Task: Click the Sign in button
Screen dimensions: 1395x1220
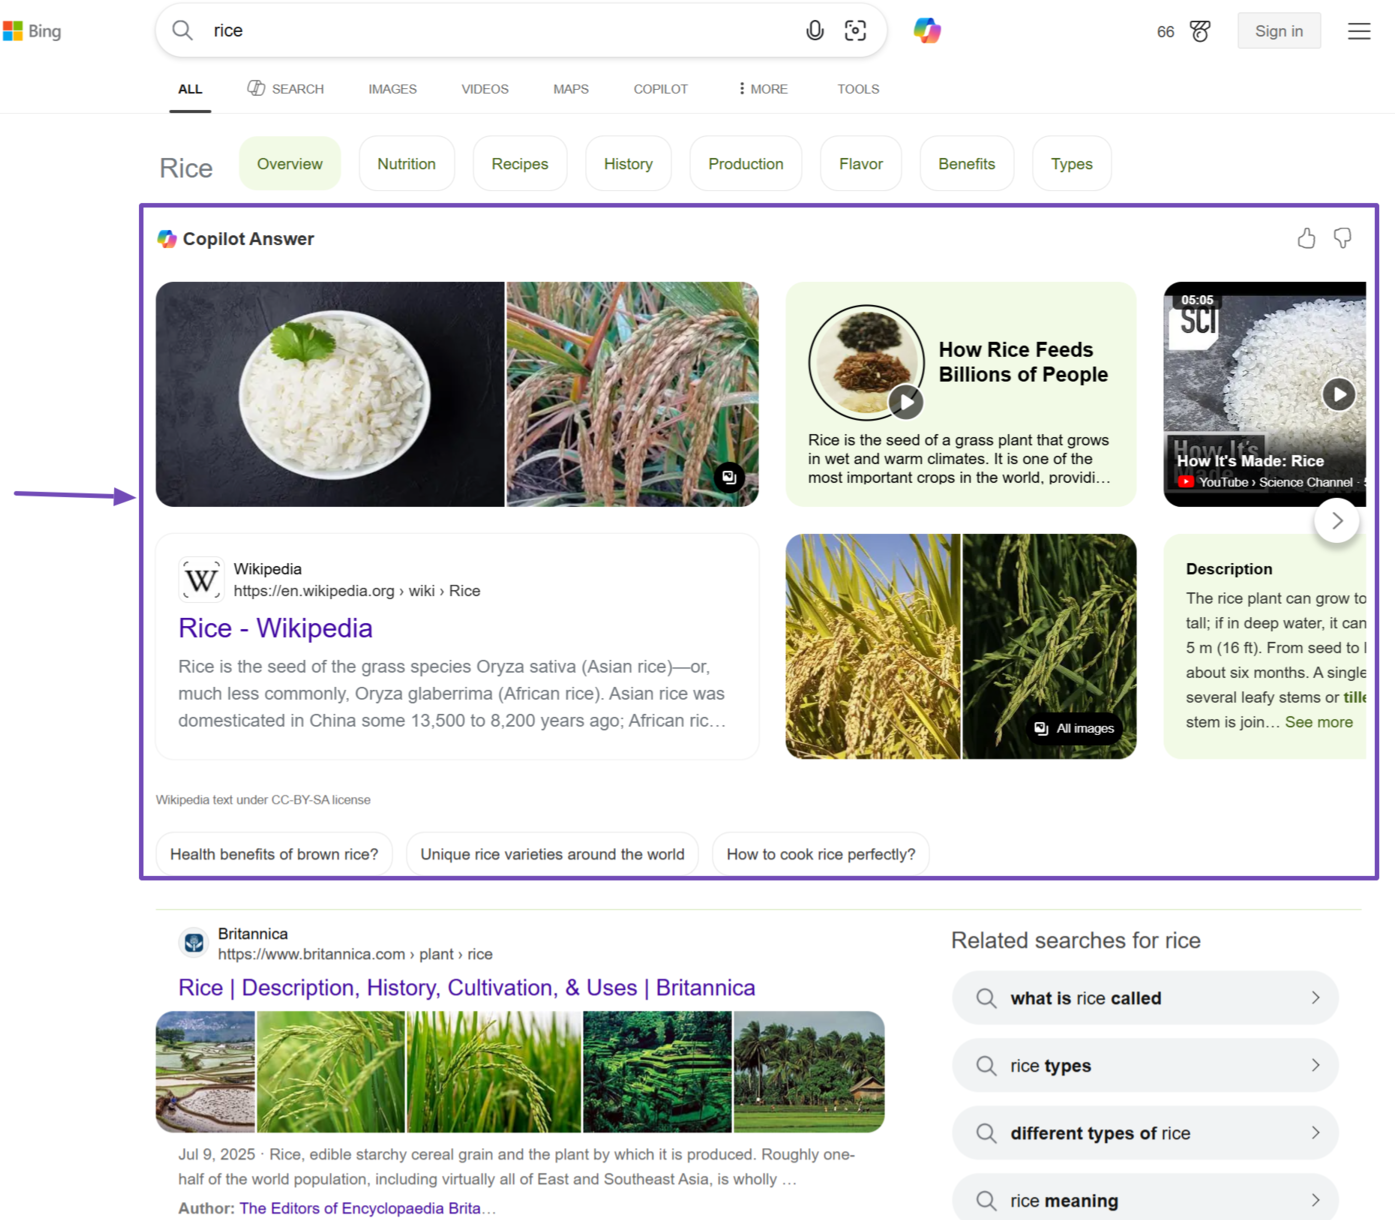Action: 1279,31
